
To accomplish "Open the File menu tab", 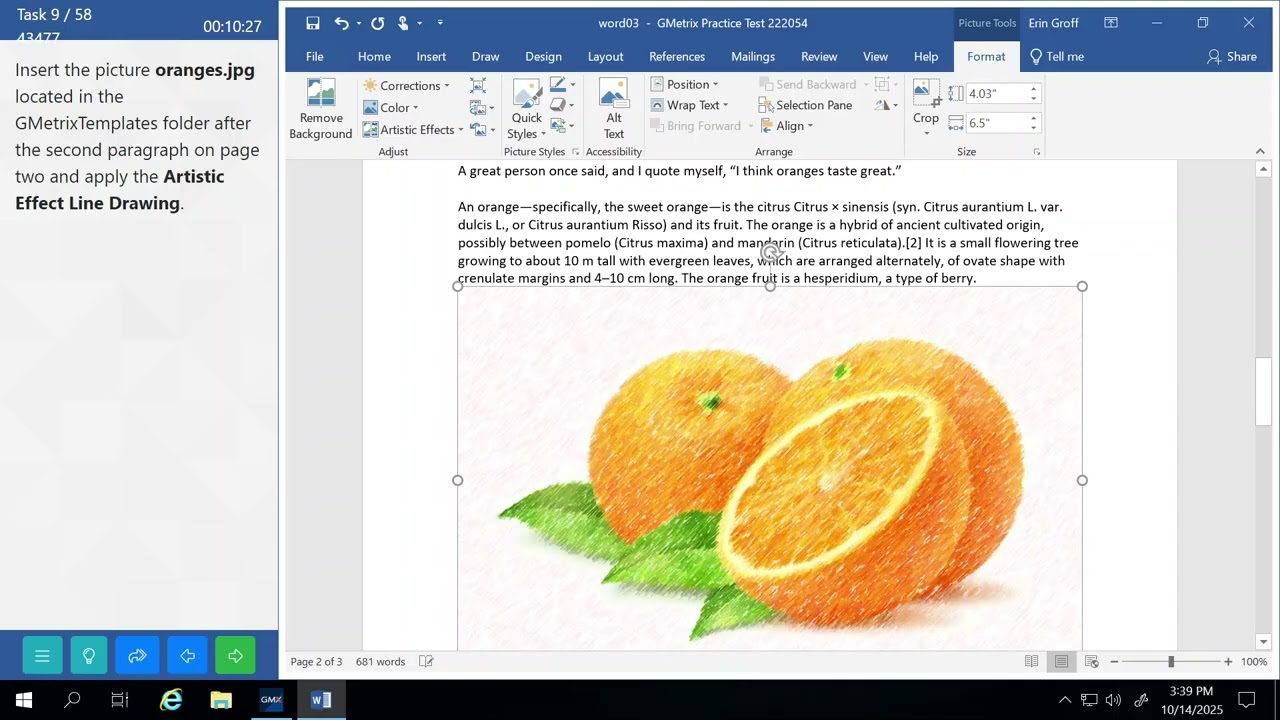I will [315, 57].
